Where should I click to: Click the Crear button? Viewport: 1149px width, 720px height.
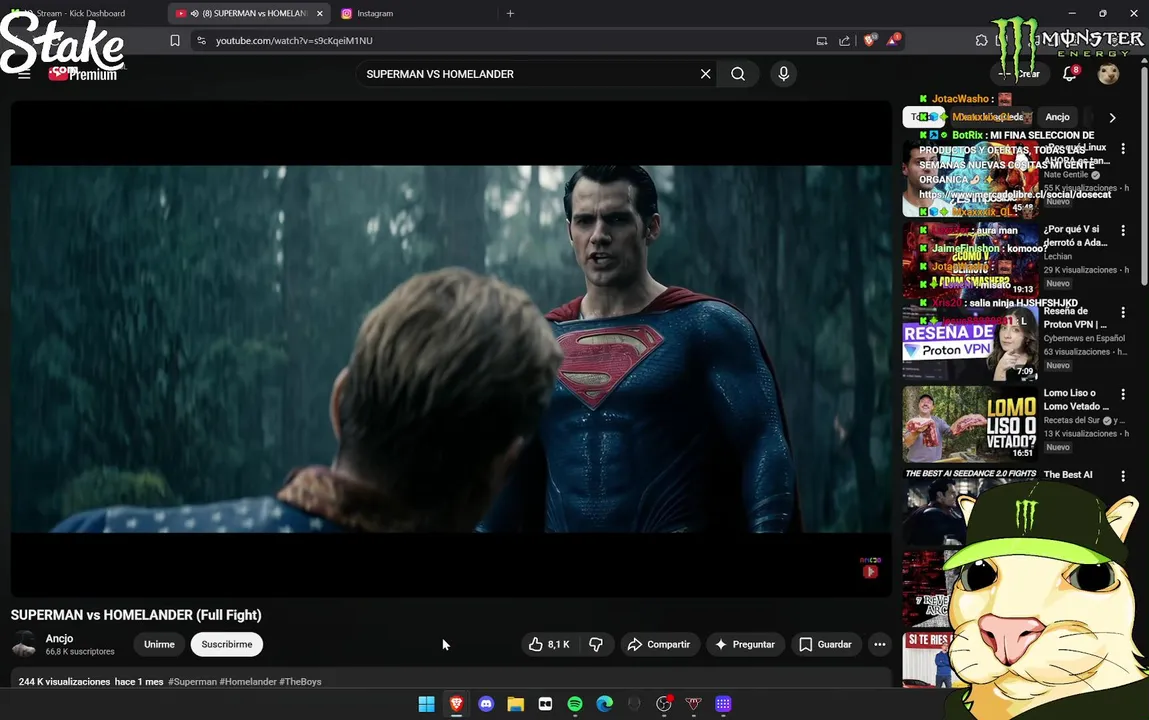[x=1019, y=74]
